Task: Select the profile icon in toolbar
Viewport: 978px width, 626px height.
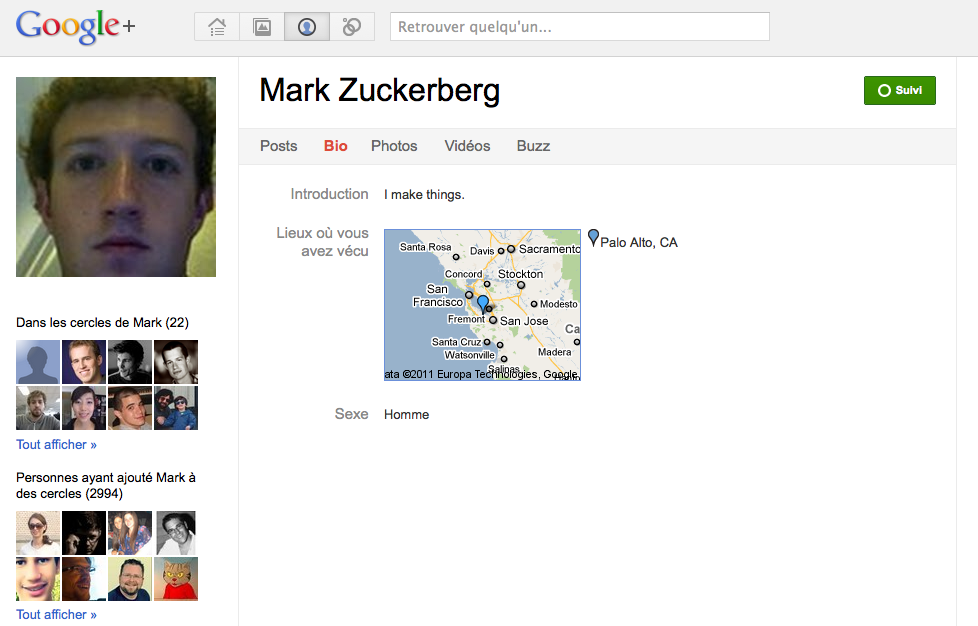Action: (x=307, y=27)
